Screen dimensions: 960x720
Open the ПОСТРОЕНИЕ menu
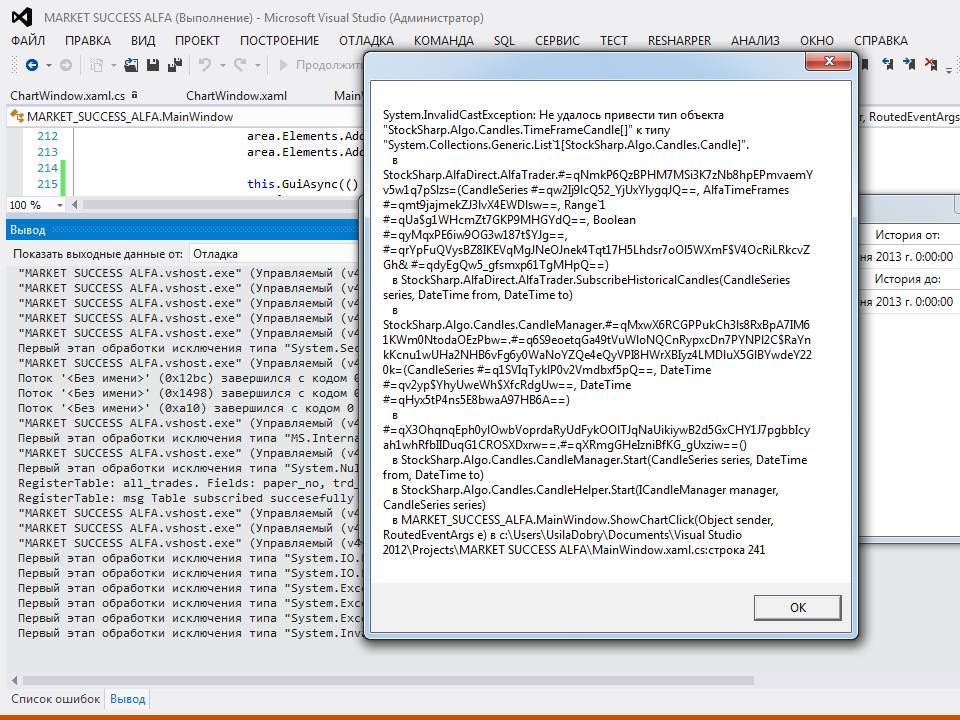[x=279, y=40]
